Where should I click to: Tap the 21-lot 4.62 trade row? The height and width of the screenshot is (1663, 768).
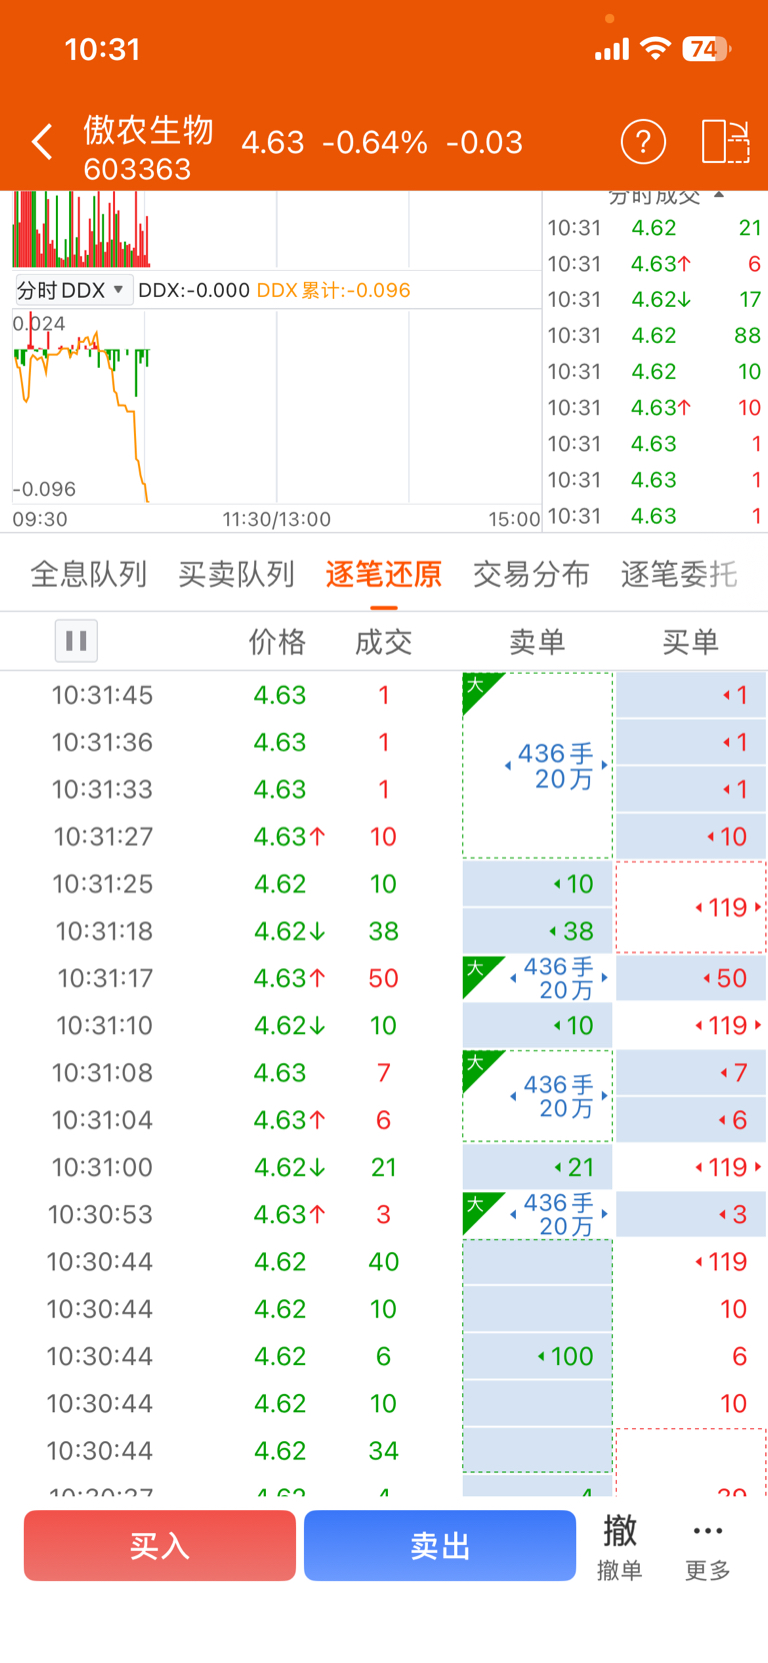coord(655,227)
